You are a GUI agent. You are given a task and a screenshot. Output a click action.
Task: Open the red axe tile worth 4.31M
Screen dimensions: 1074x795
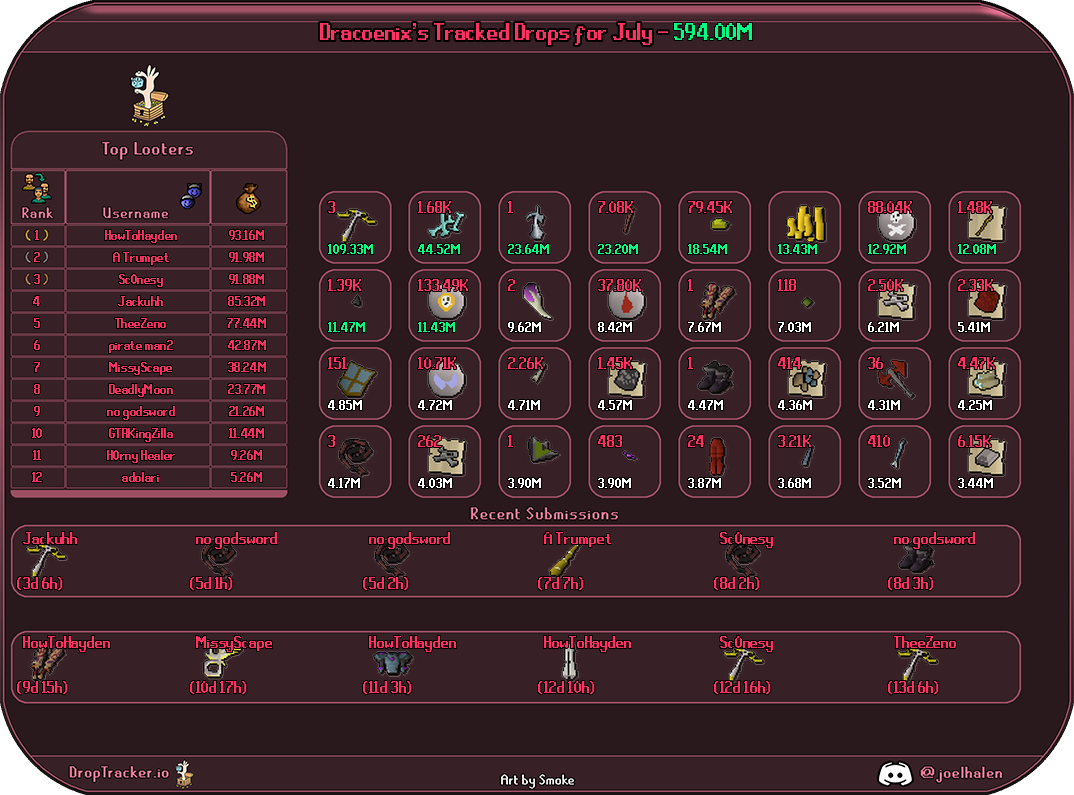pyautogui.click(x=895, y=383)
